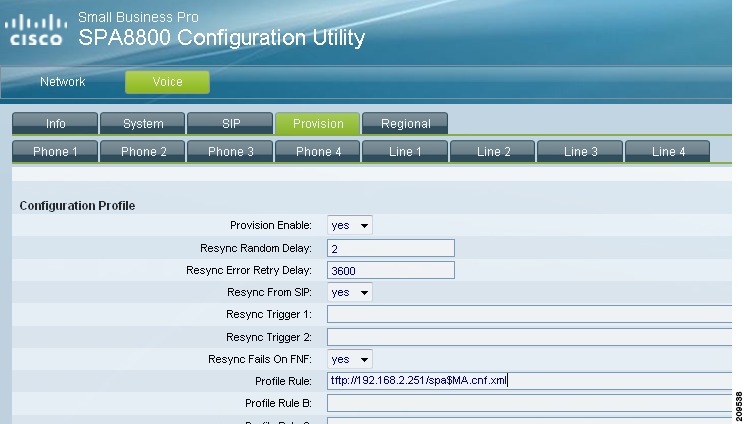The width and height of the screenshot is (745, 424).
Task: Click the Resync Trigger 1 label
Action: [x=269, y=315]
